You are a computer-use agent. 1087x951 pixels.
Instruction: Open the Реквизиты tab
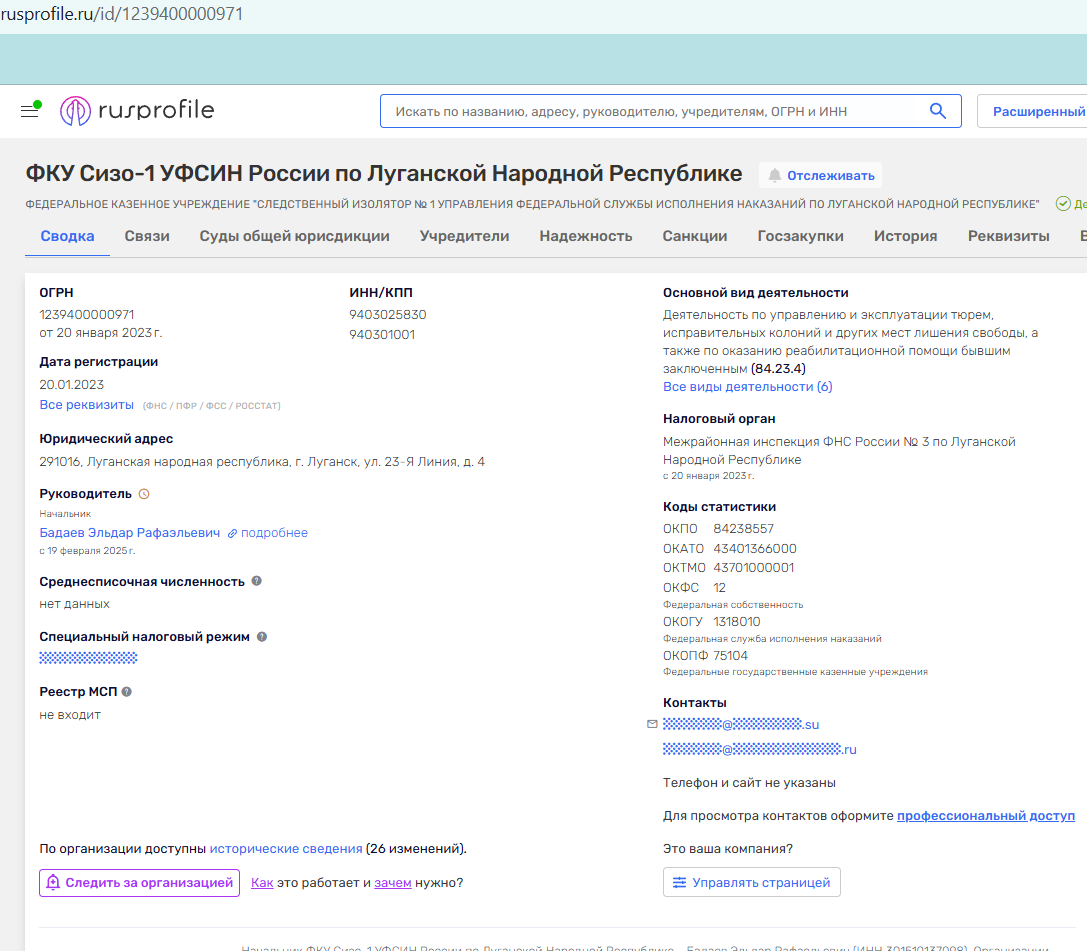[1009, 236]
